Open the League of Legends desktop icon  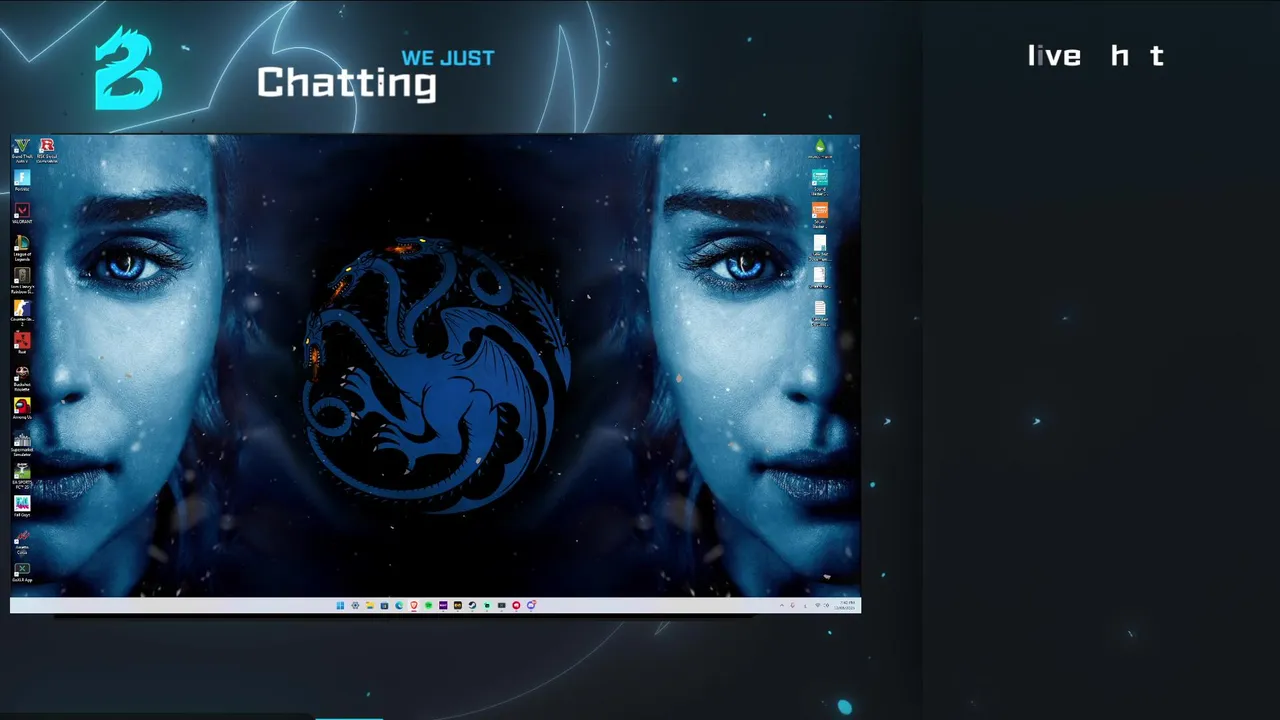(x=22, y=248)
